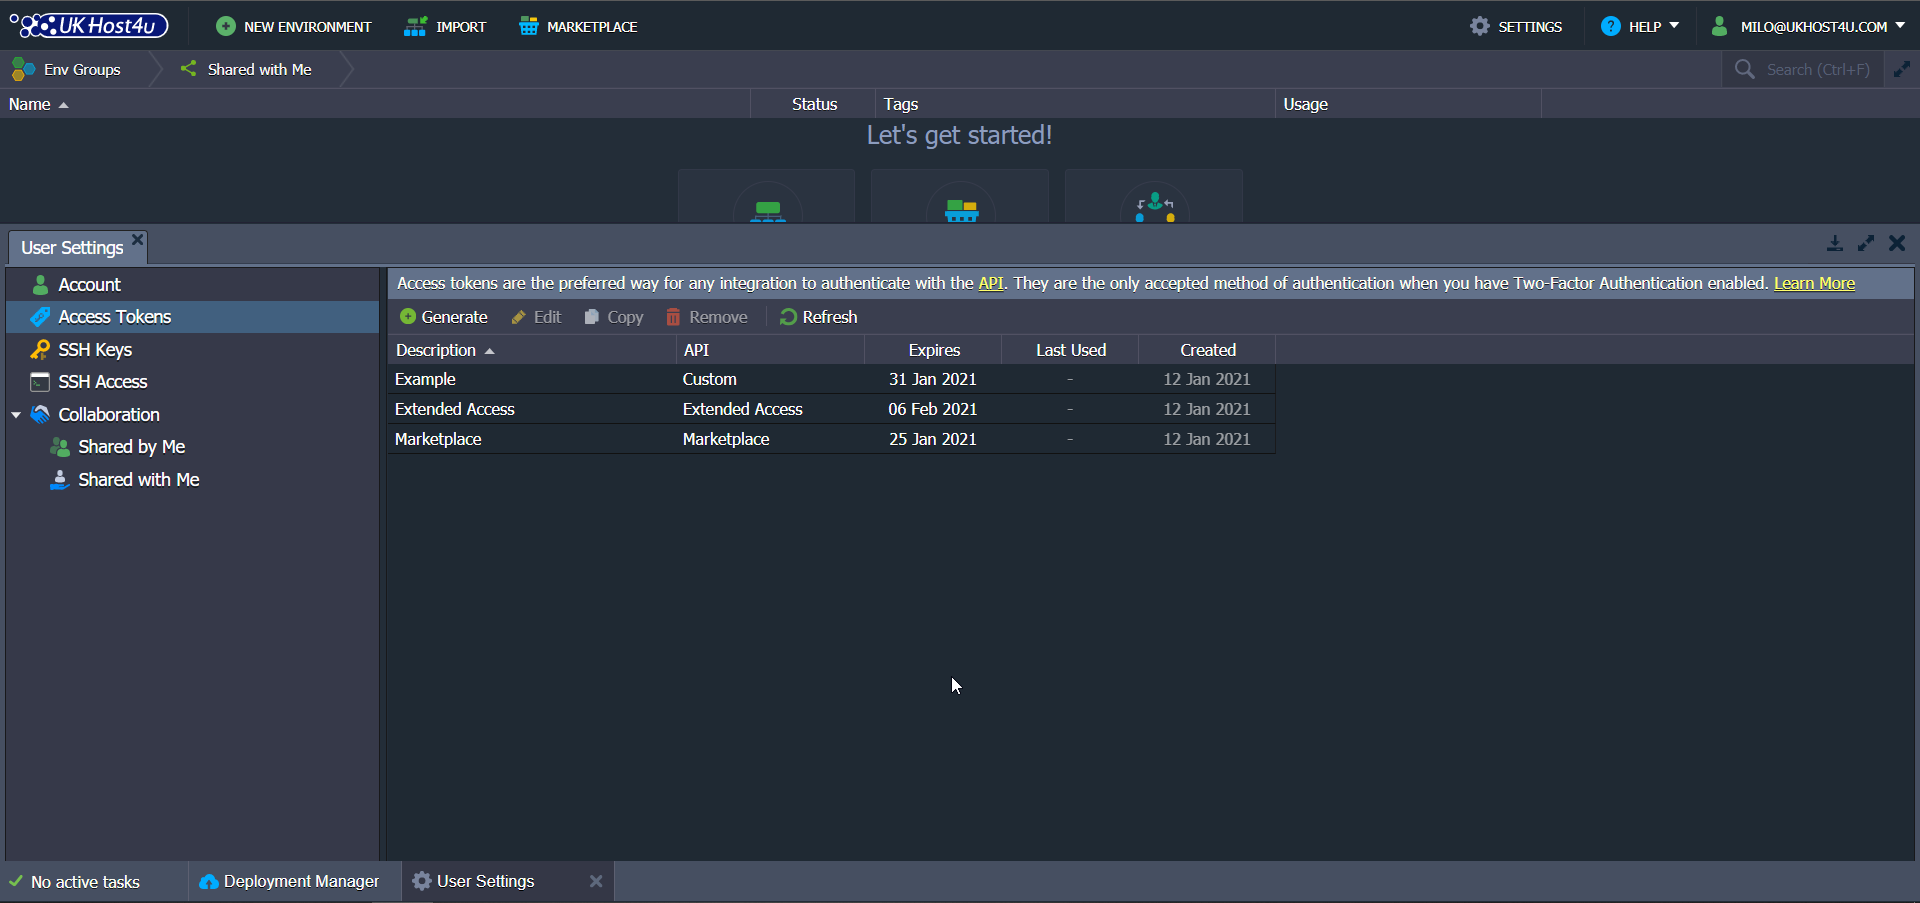Open the Marketplace
The image size is (1920, 903).
point(578,26)
